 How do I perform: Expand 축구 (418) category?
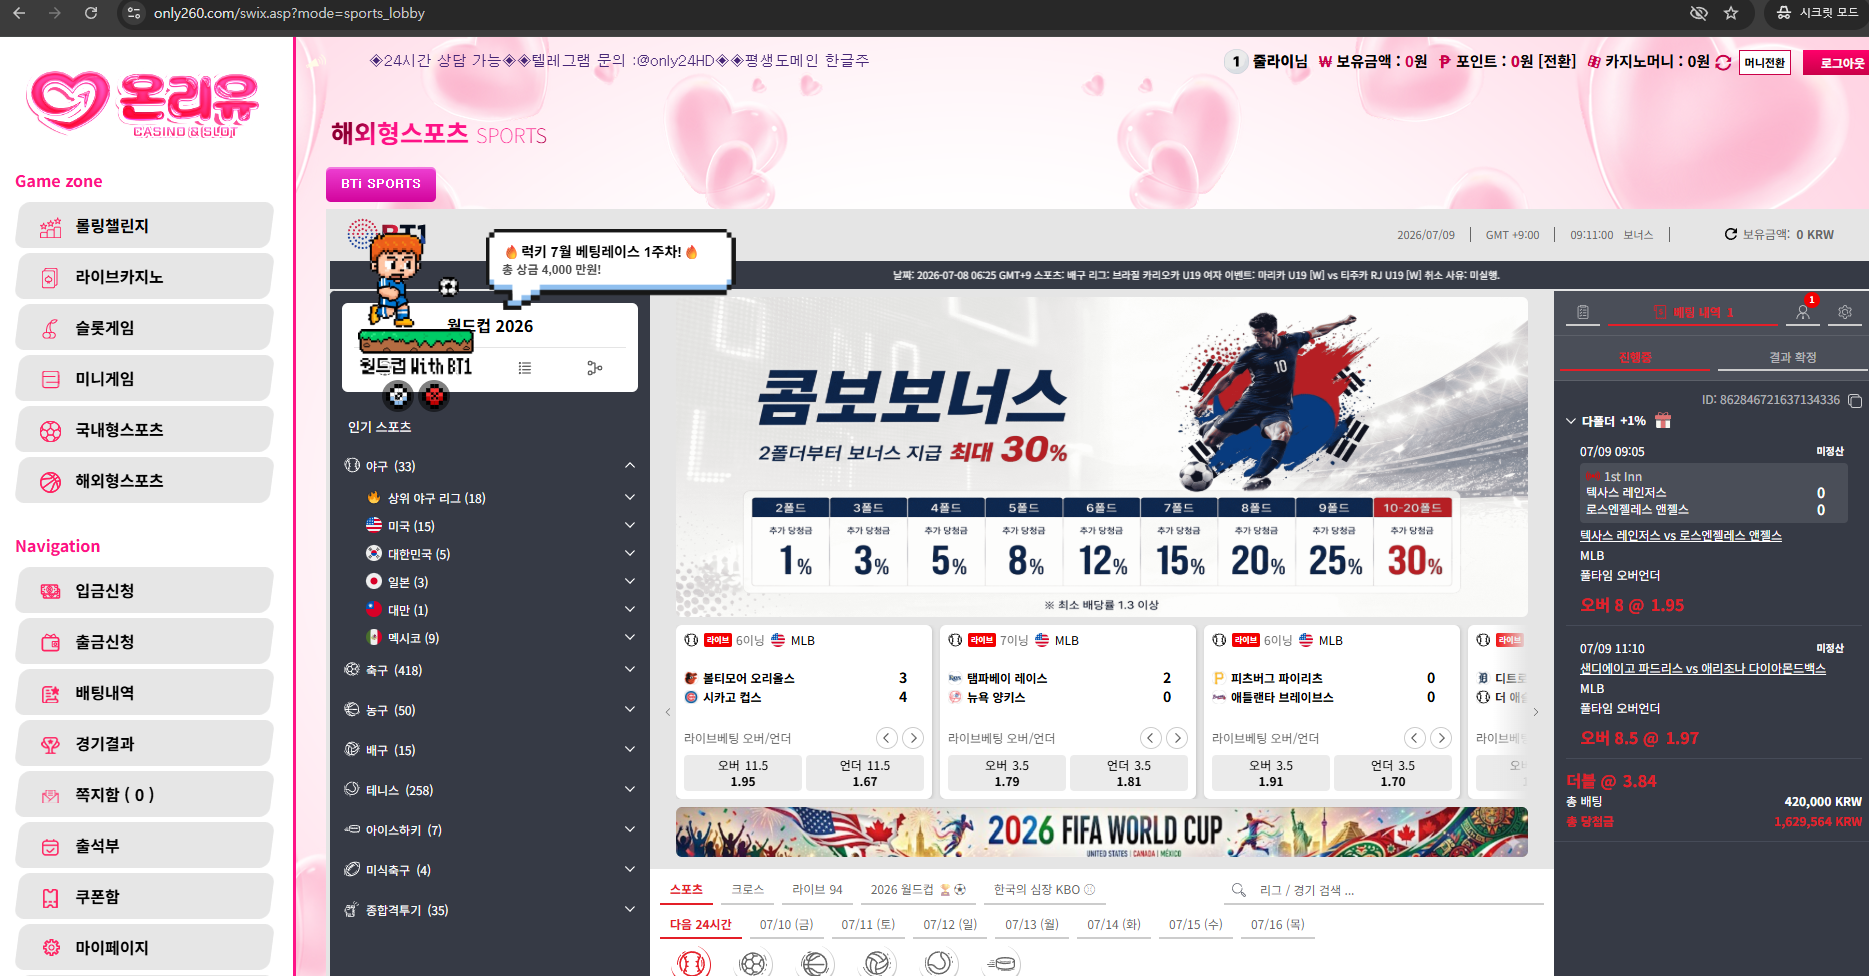tap(630, 669)
